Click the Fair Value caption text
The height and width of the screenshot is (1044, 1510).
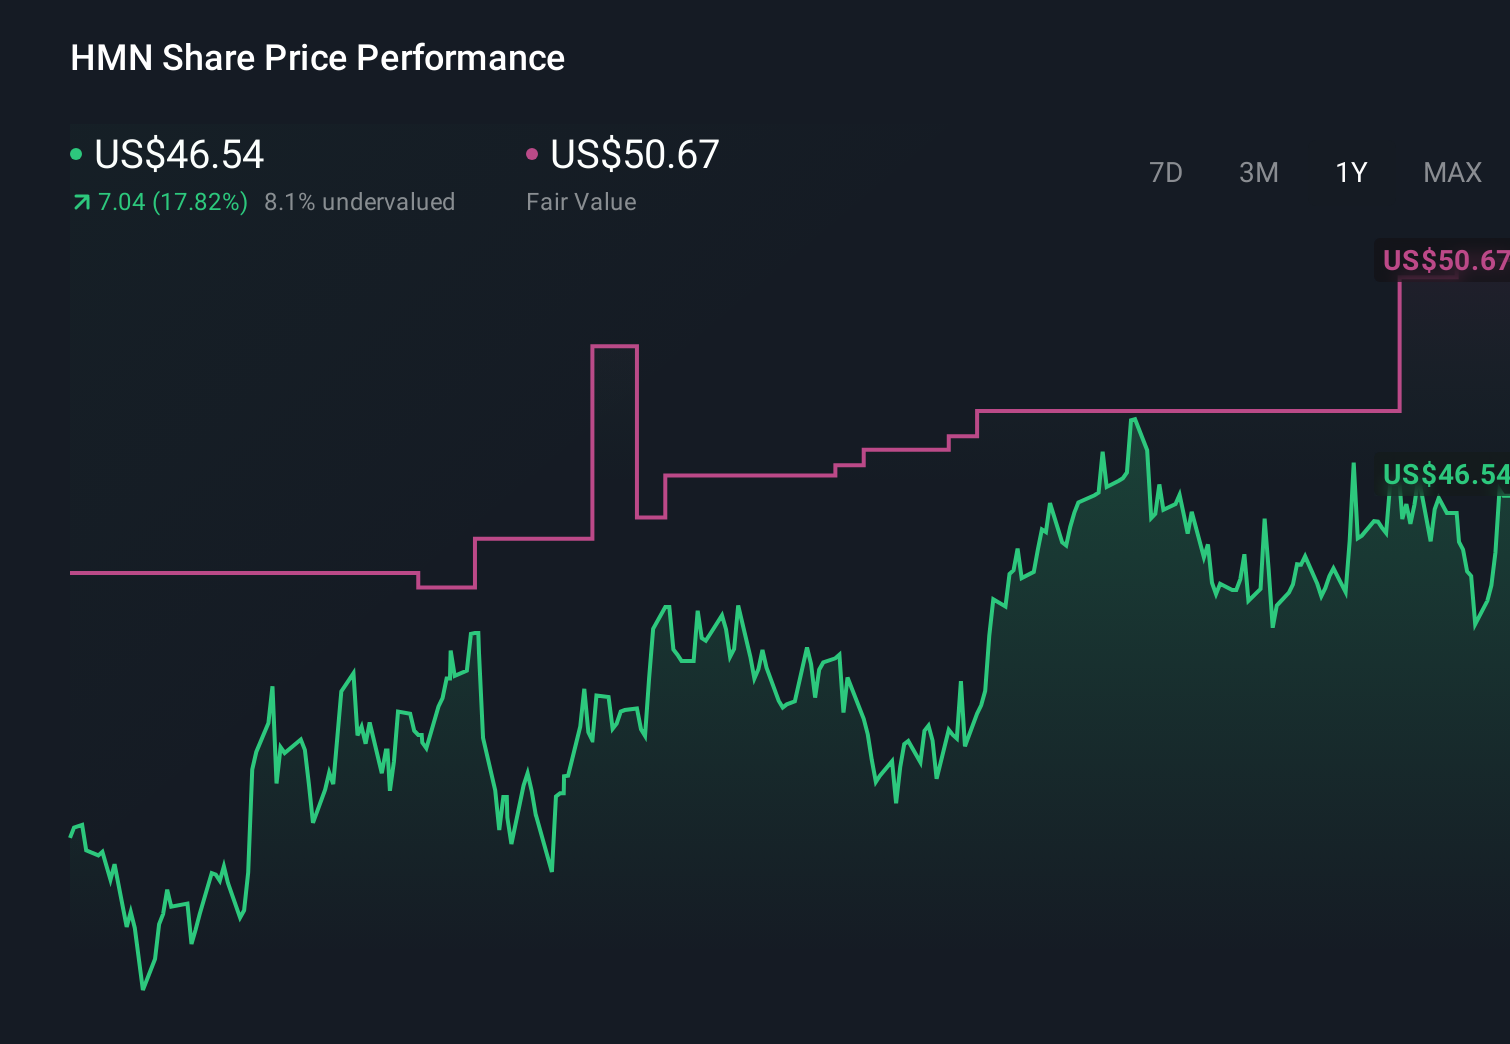click(x=581, y=202)
